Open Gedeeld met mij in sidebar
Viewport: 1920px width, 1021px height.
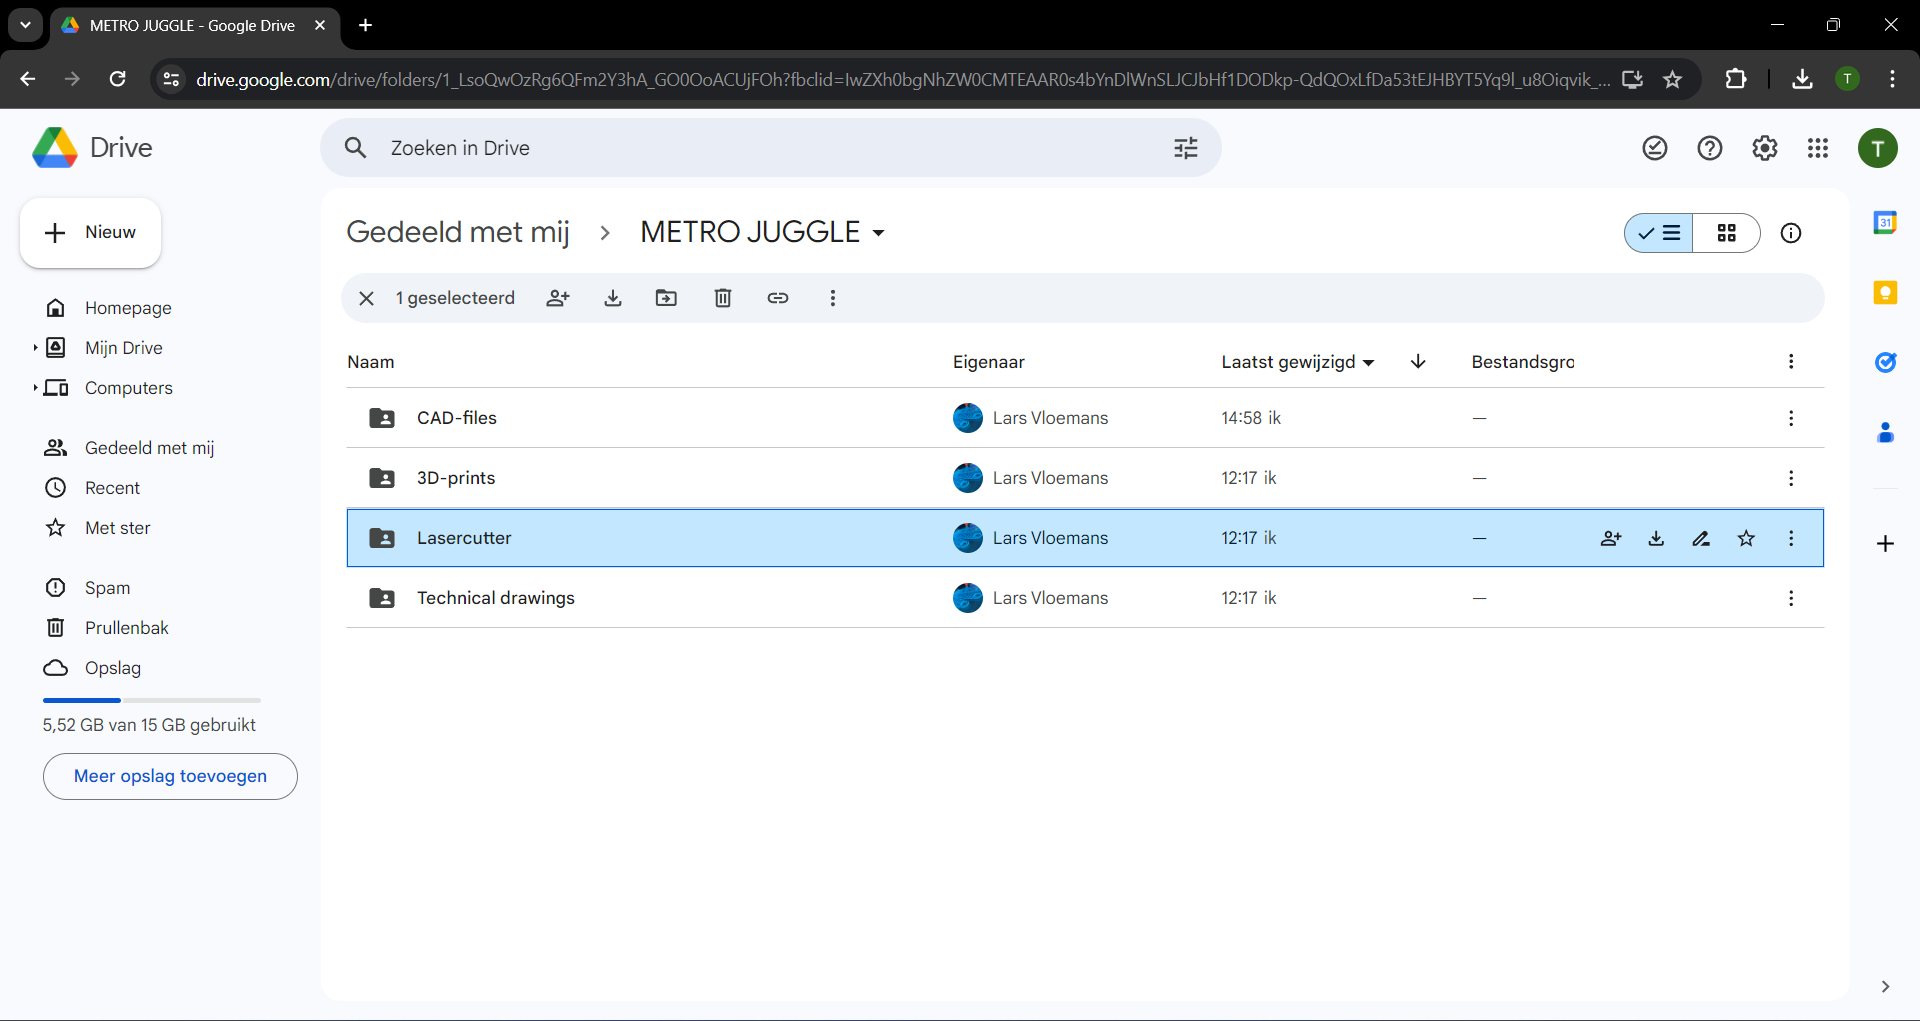coord(150,448)
